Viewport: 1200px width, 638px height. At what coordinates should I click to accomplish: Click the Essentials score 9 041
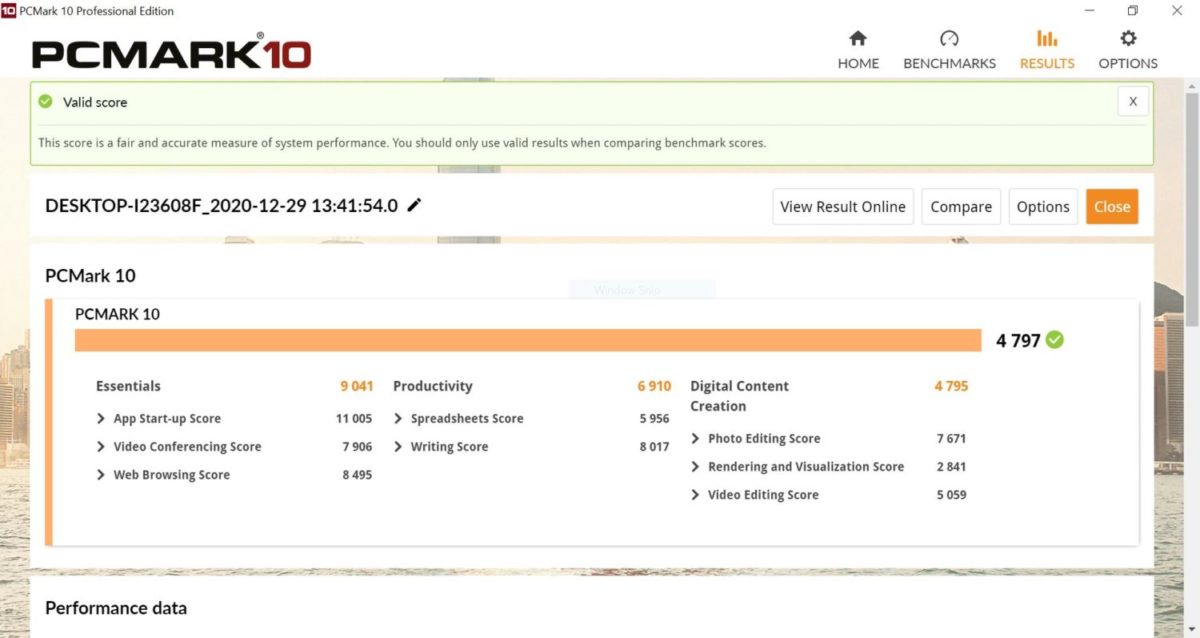tap(357, 386)
